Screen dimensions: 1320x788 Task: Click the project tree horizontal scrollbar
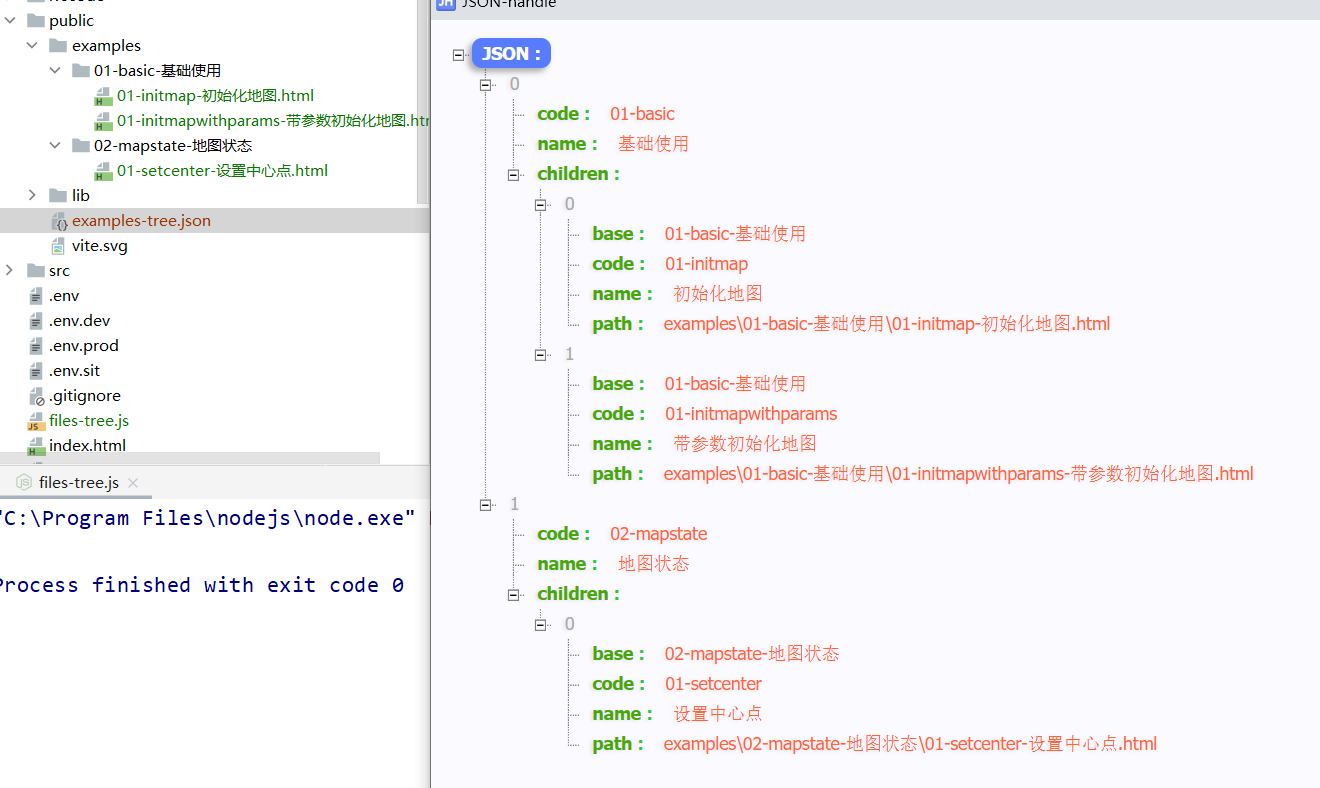coord(190,459)
